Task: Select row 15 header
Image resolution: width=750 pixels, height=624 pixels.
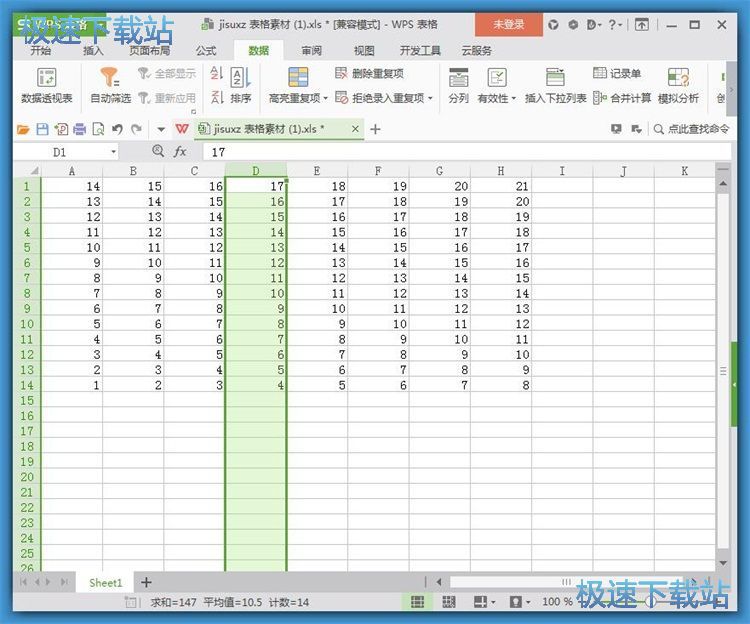Action: (27, 400)
